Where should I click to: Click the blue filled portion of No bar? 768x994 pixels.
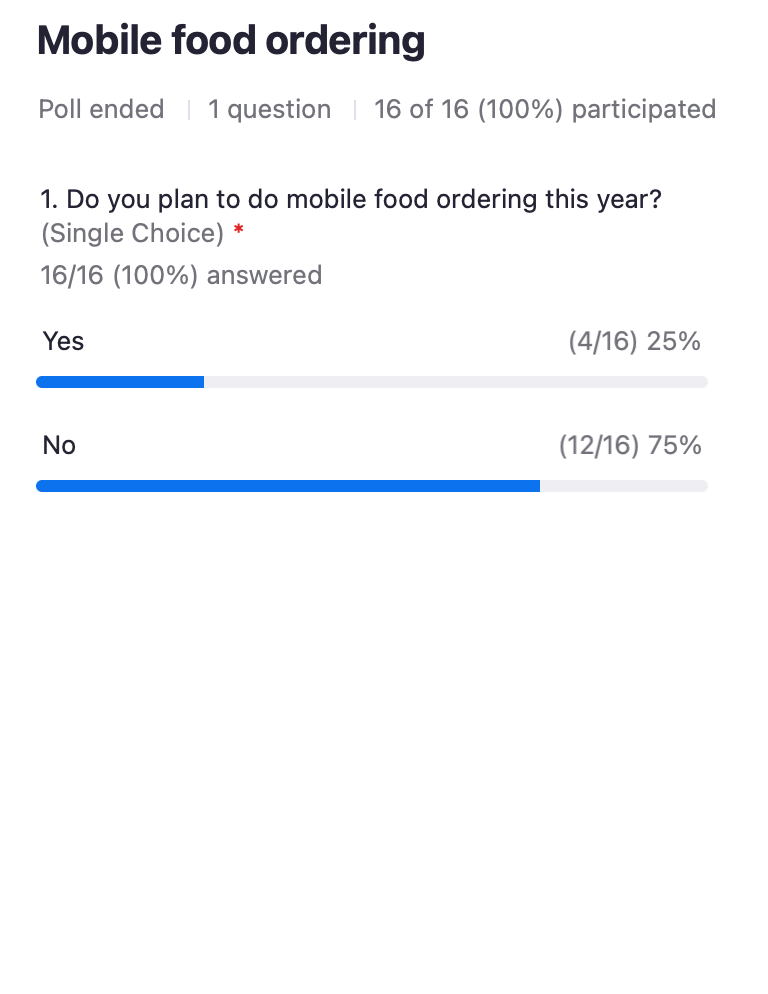click(288, 486)
